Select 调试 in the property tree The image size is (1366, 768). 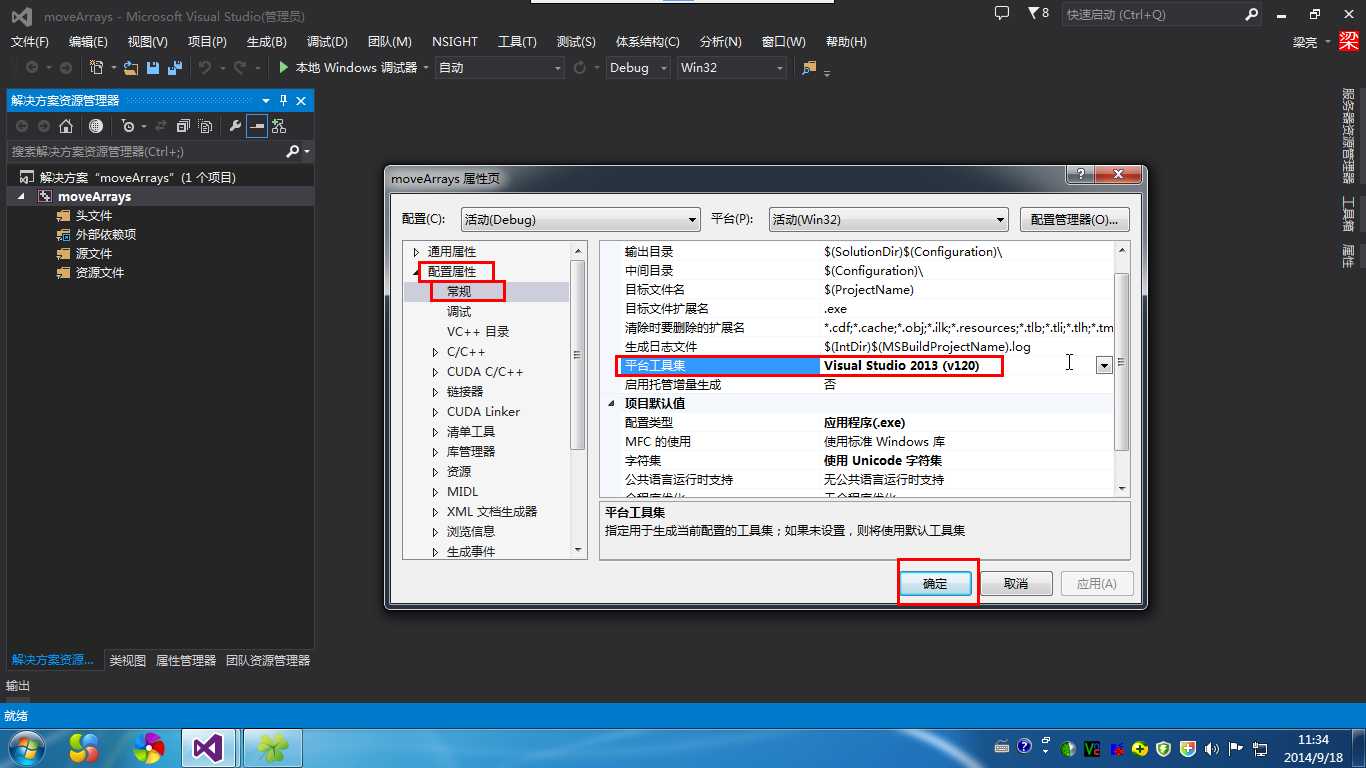pos(459,311)
